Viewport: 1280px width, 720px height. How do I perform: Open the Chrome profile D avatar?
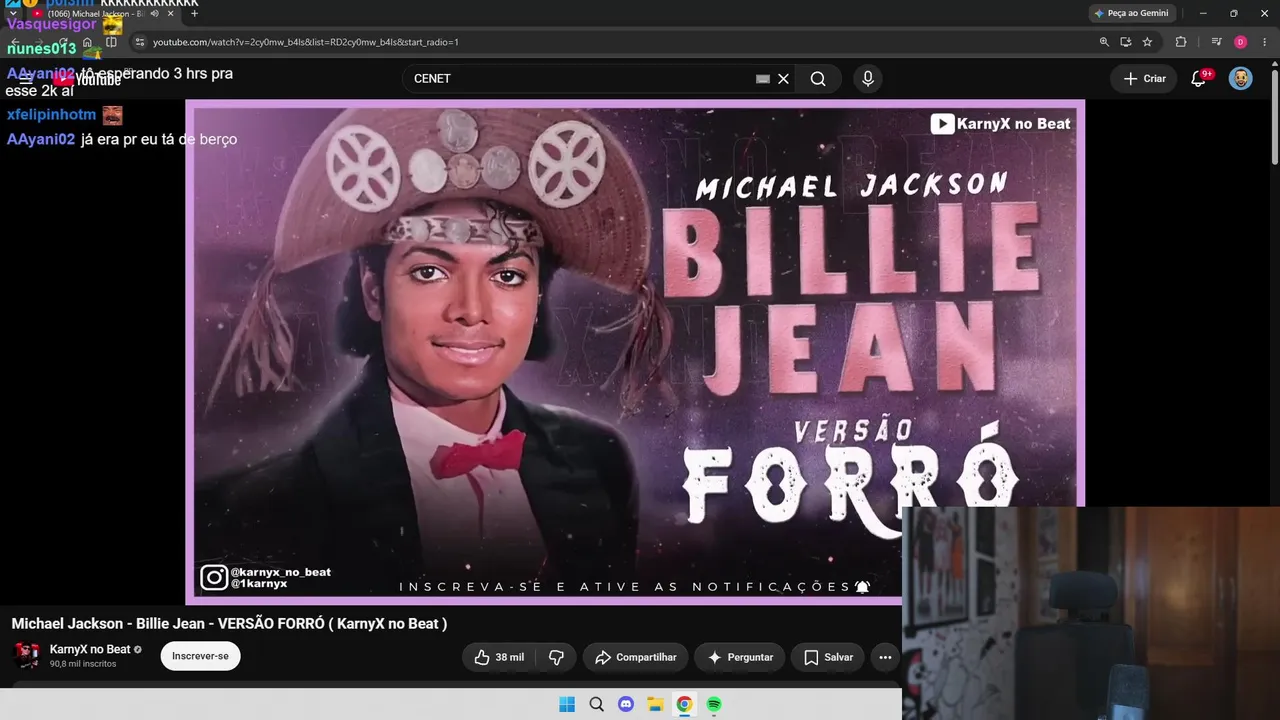click(x=1241, y=42)
